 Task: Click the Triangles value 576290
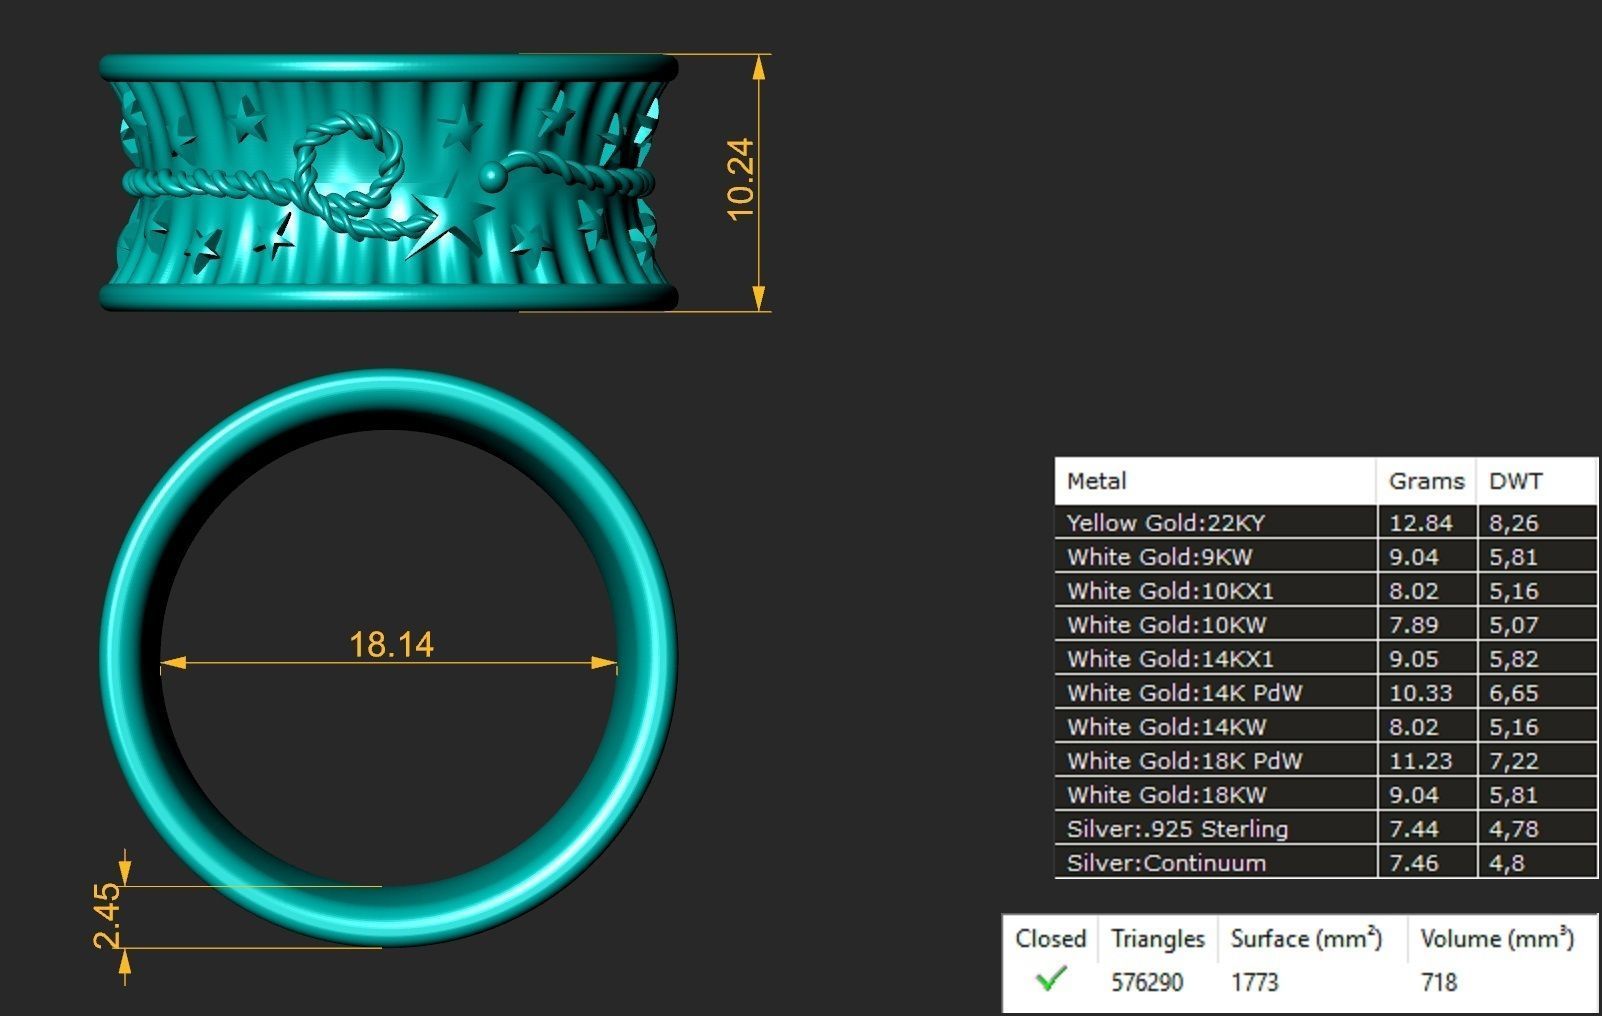click(1147, 983)
